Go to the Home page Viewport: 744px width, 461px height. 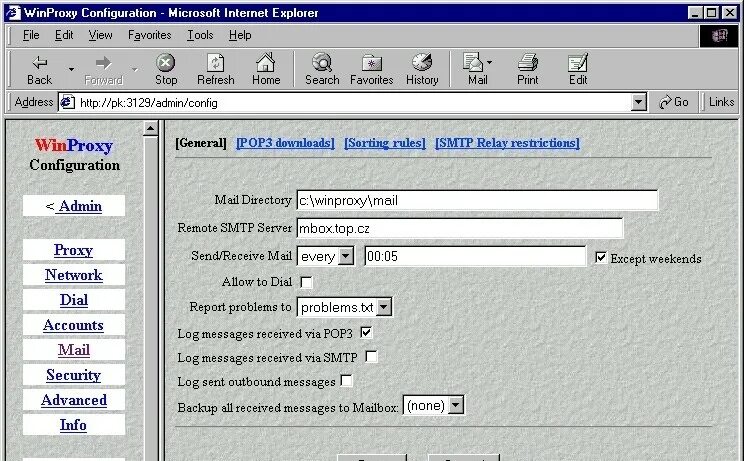click(266, 69)
